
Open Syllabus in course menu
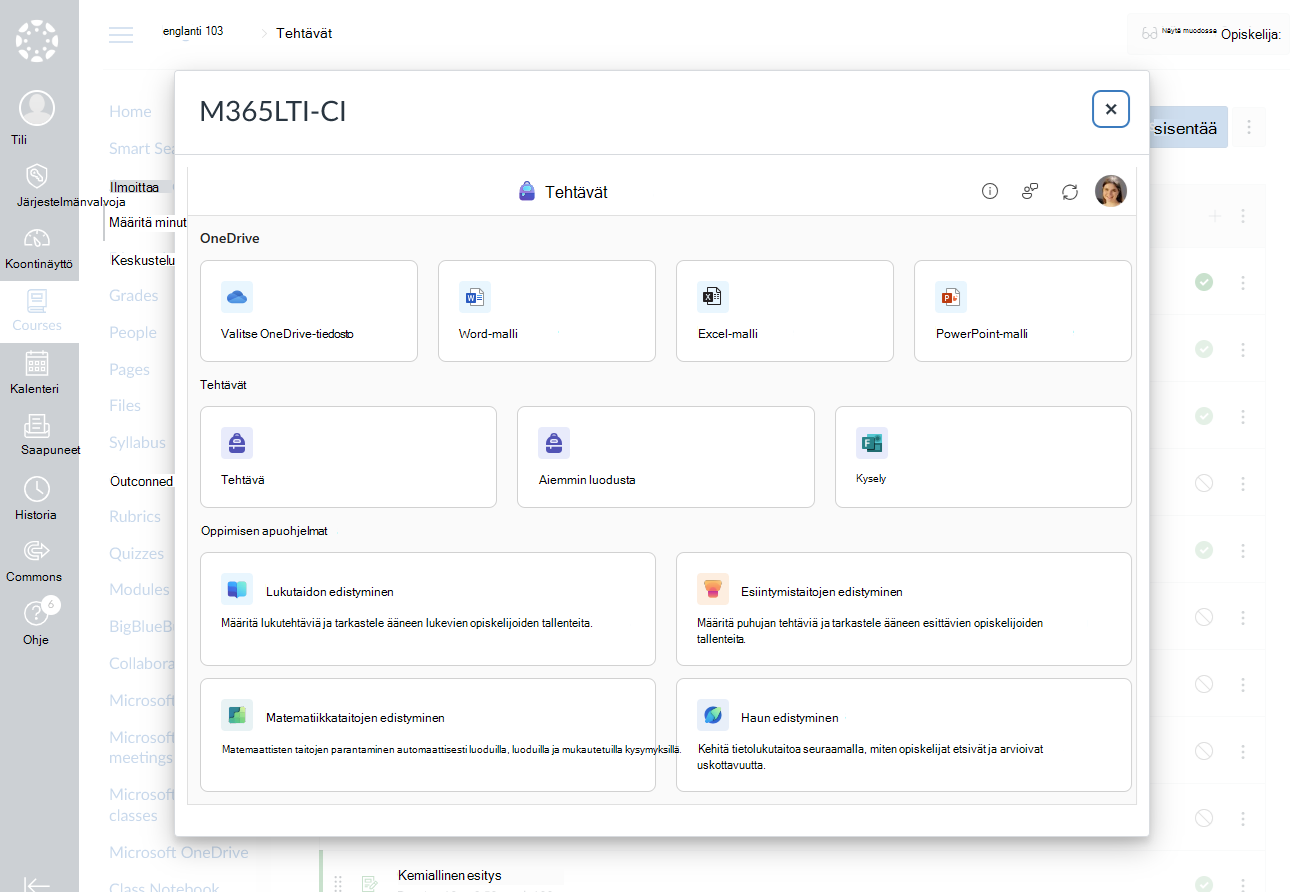tap(137, 443)
